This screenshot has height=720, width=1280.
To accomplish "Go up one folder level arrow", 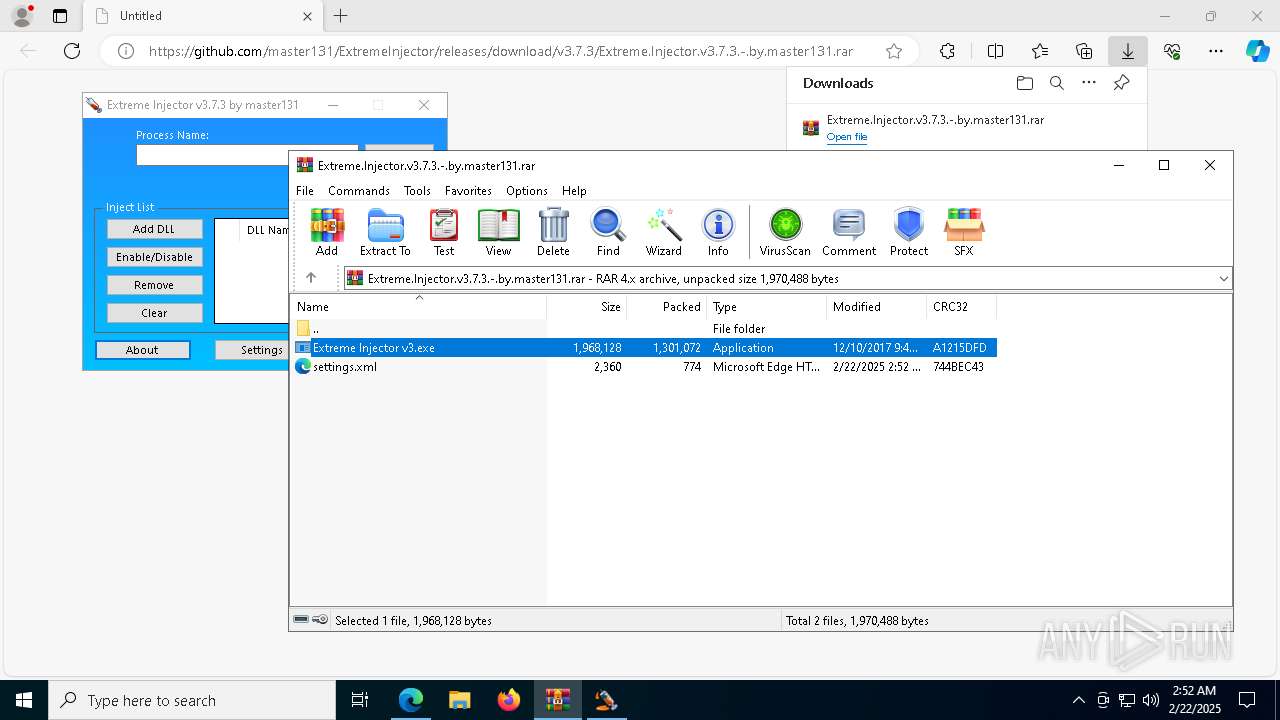I will (311, 278).
